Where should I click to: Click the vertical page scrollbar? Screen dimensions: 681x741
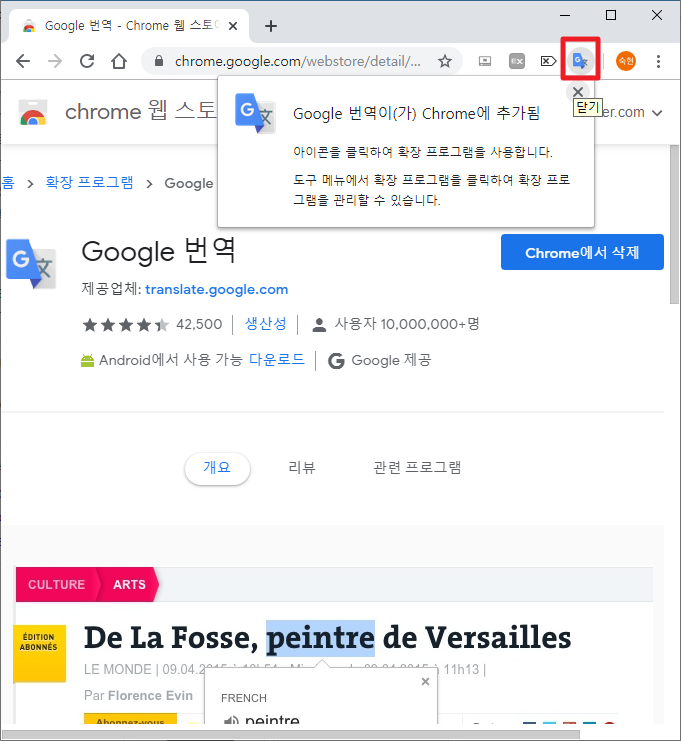(x=674, y=224)
